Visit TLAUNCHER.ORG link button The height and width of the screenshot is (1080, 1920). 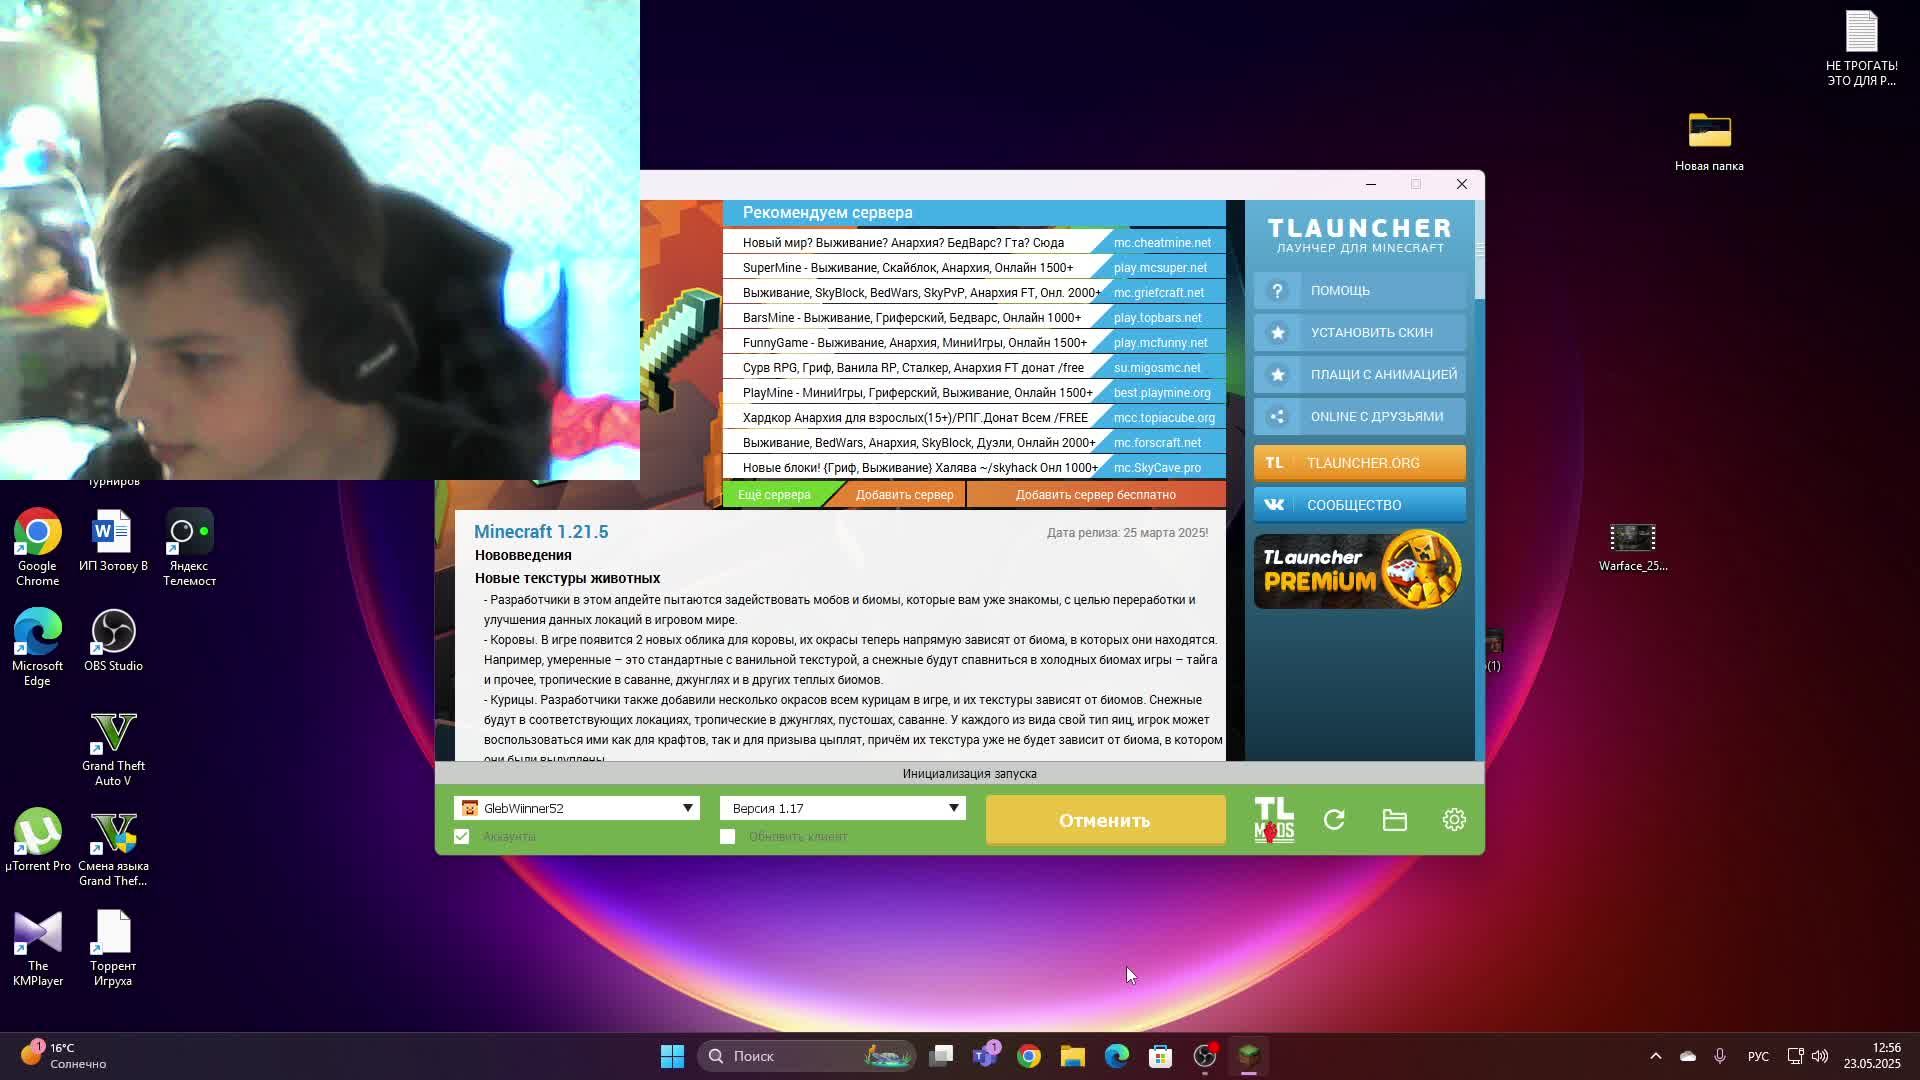pyautogui.click(x=1360, y=462)
